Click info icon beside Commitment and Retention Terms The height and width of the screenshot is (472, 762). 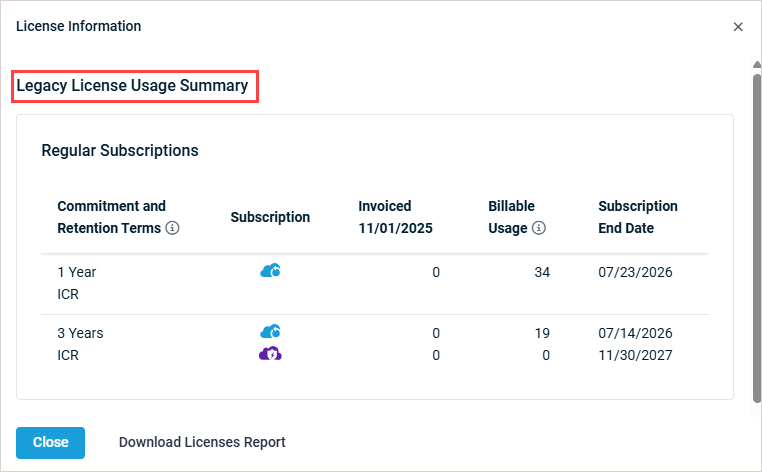173,228
